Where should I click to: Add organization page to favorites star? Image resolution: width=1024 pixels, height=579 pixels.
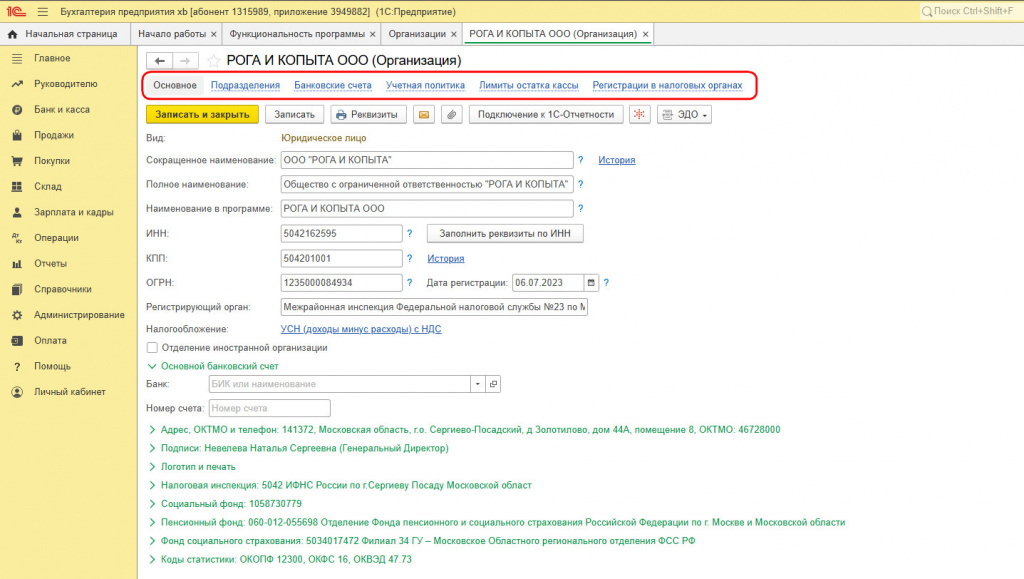click(213, 61)
